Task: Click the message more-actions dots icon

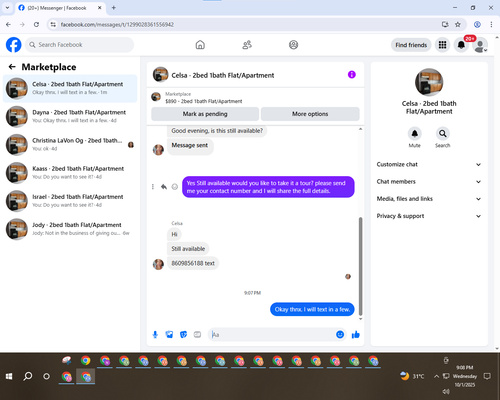Action: 153,187
